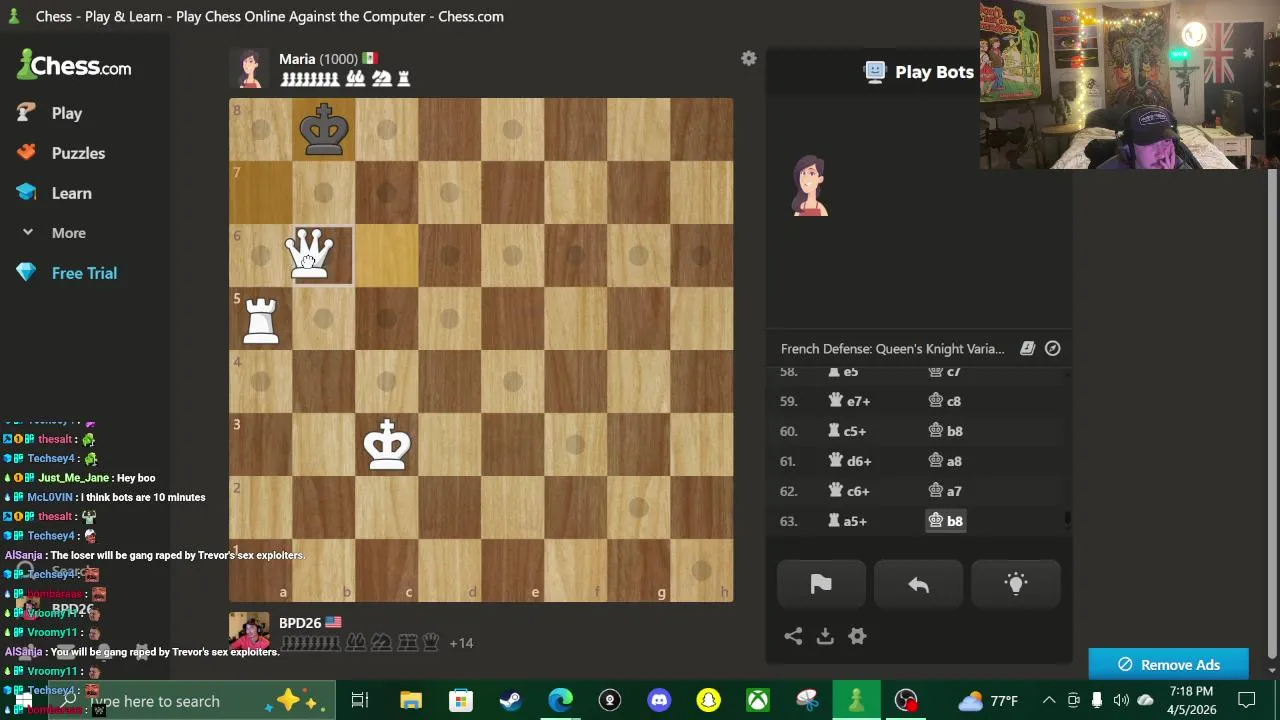The image size is (1280, 720).
Task: Open the volume control in system tray
Action: (x=1121, y=700)
